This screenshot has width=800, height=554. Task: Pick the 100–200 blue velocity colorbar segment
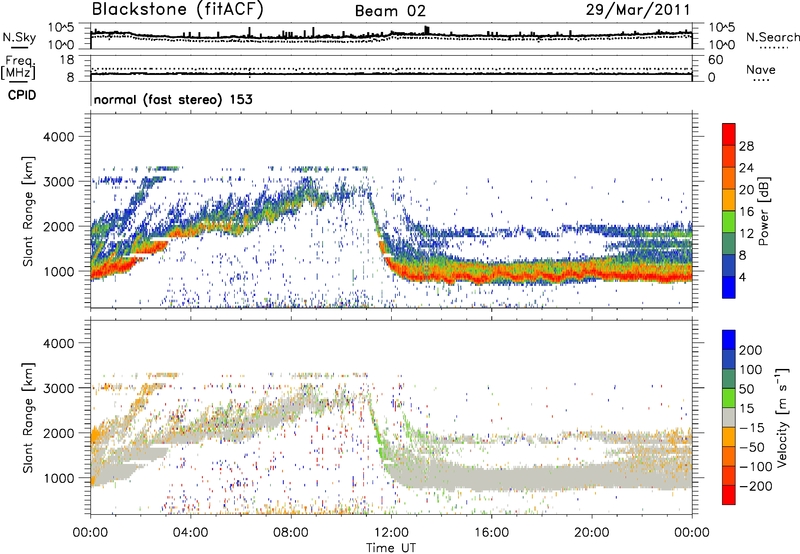point(729,359)
